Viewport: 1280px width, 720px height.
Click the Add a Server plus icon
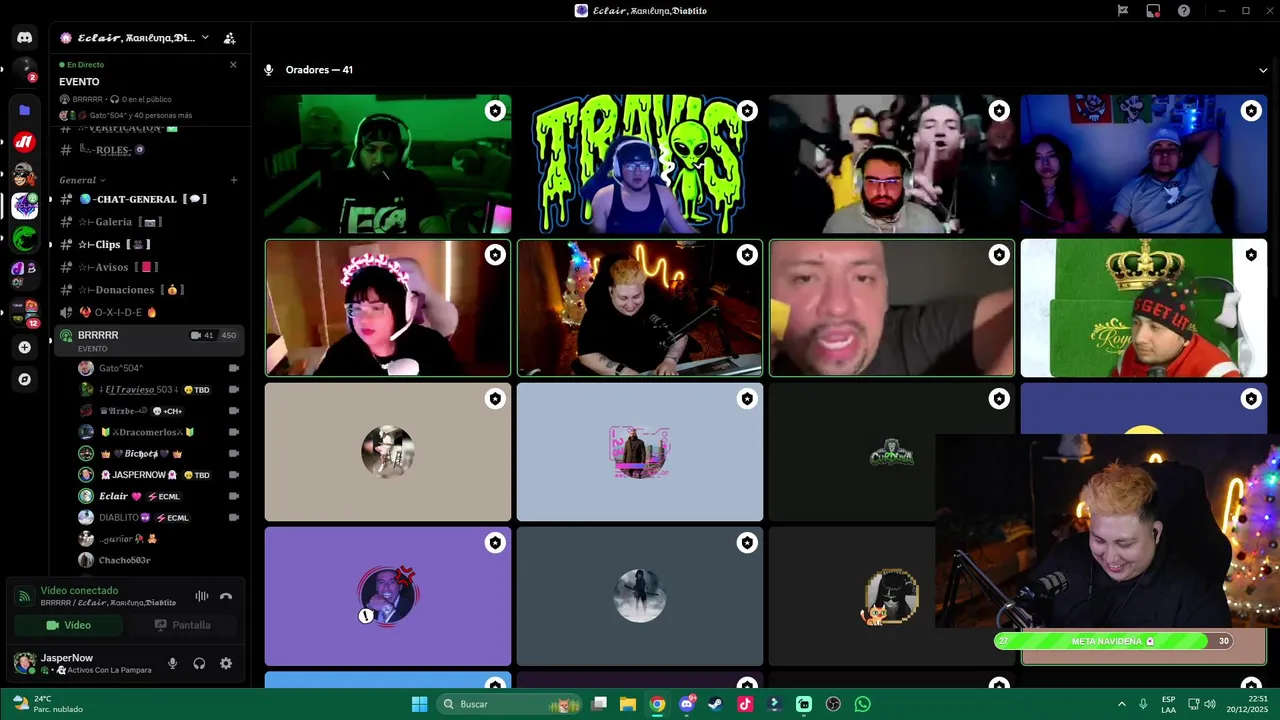click(x=25, y=347)
